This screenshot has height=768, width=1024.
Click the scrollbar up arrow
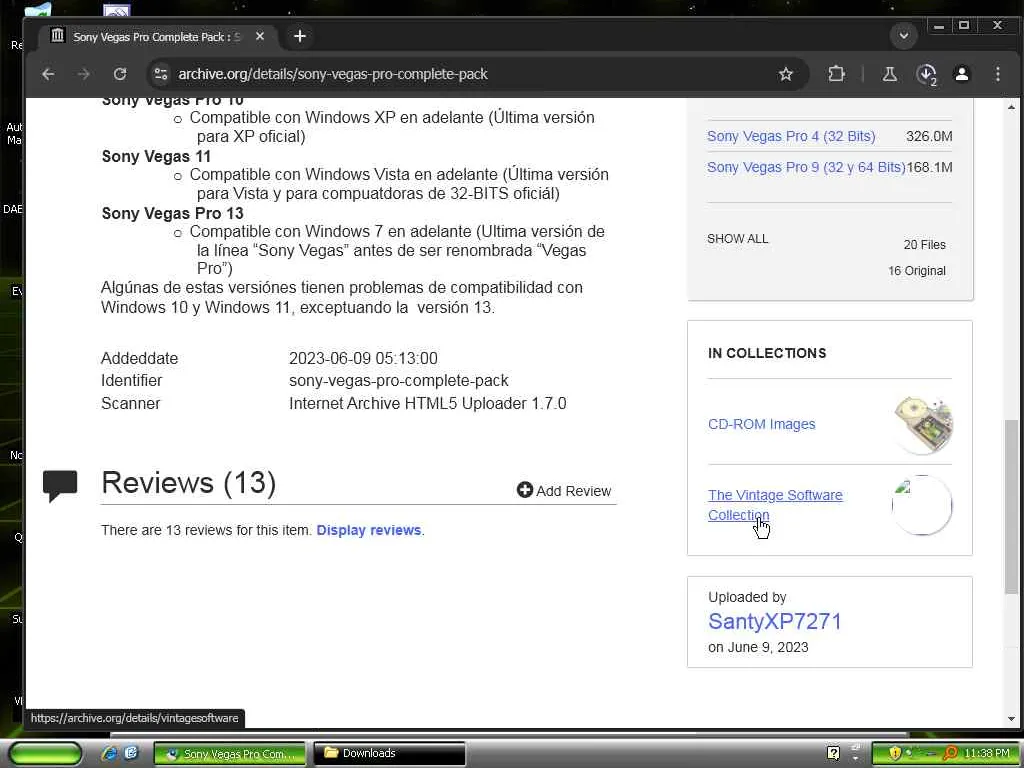[x=1011, y=106]
